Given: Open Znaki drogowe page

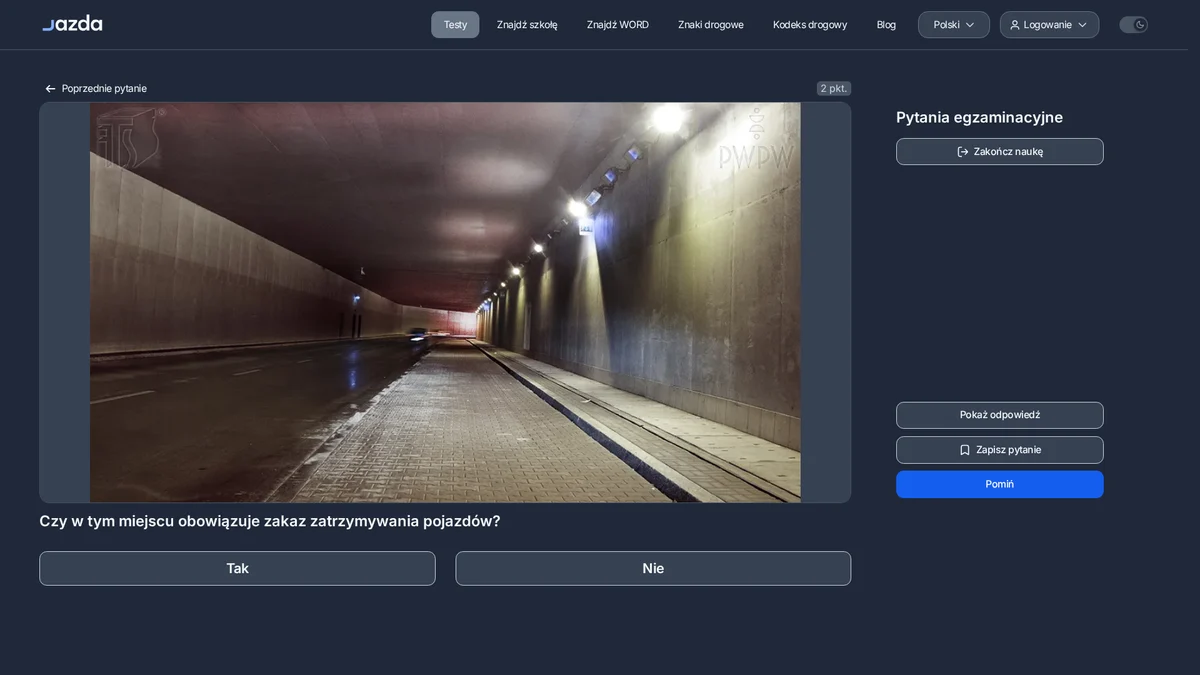Looking at the screenshot, I should (711, 25).
